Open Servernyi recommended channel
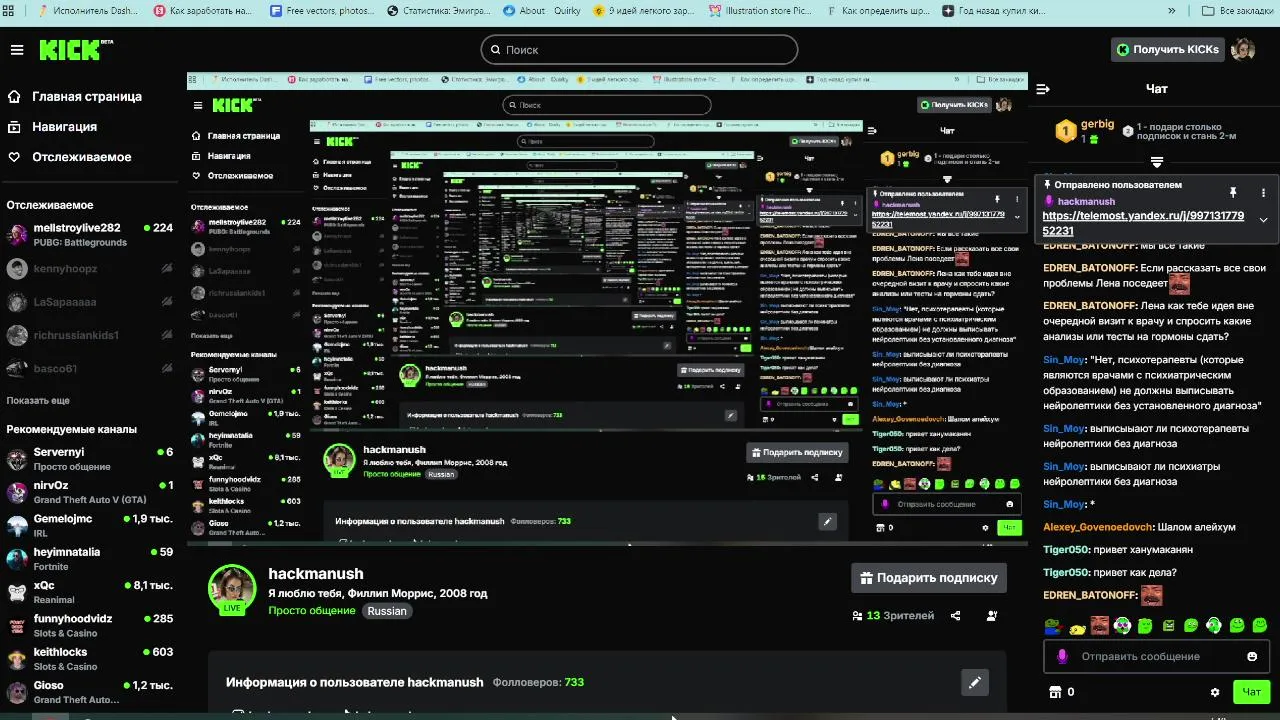The height and width of the screenshot is (720, 1280). coord(90,458)
